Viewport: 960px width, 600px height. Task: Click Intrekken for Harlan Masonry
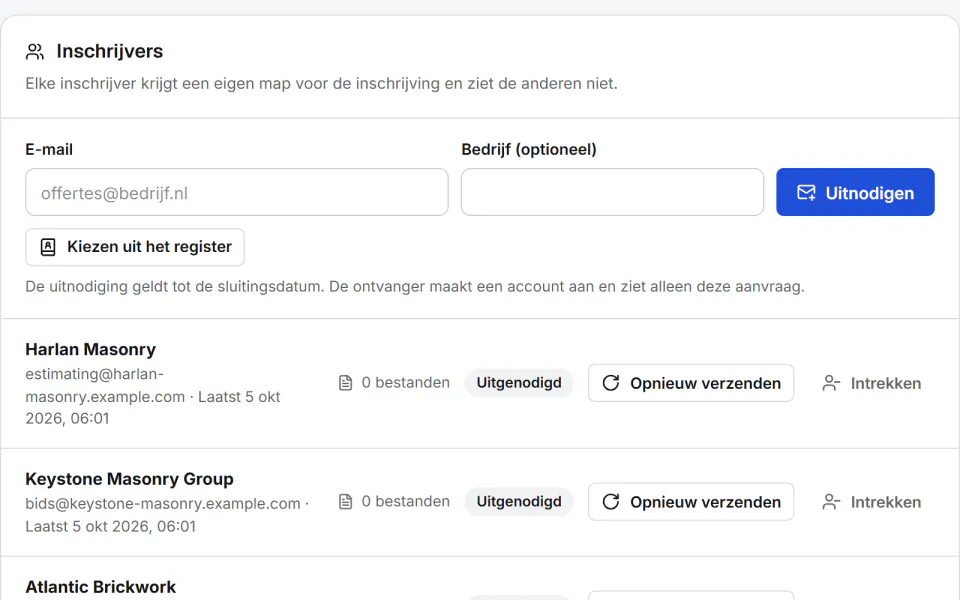(x=871, y=383)
